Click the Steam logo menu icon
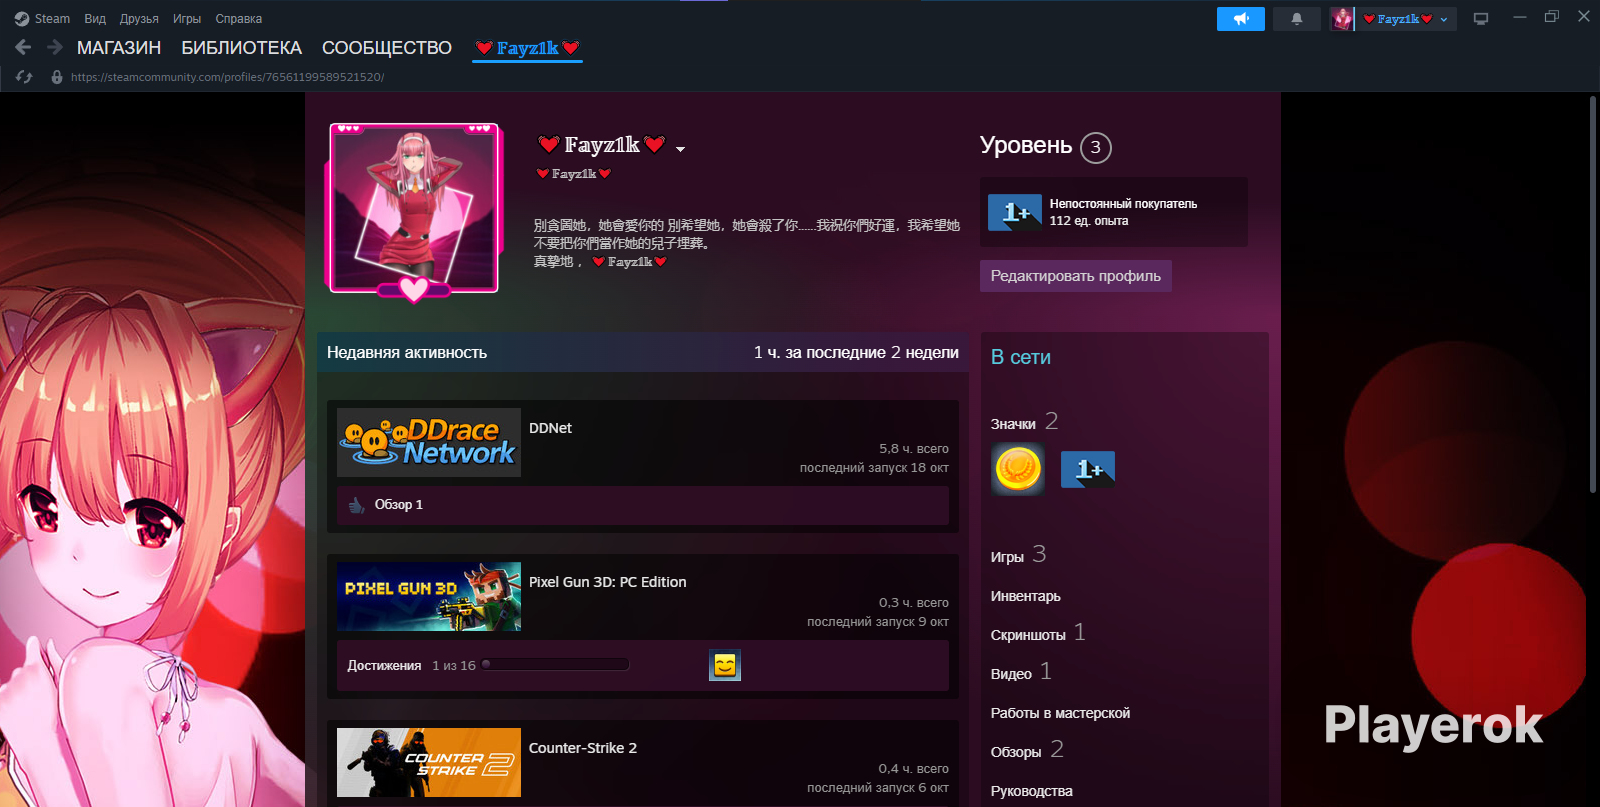This screenshot has height=807, width=1600. tap(22, 19)
